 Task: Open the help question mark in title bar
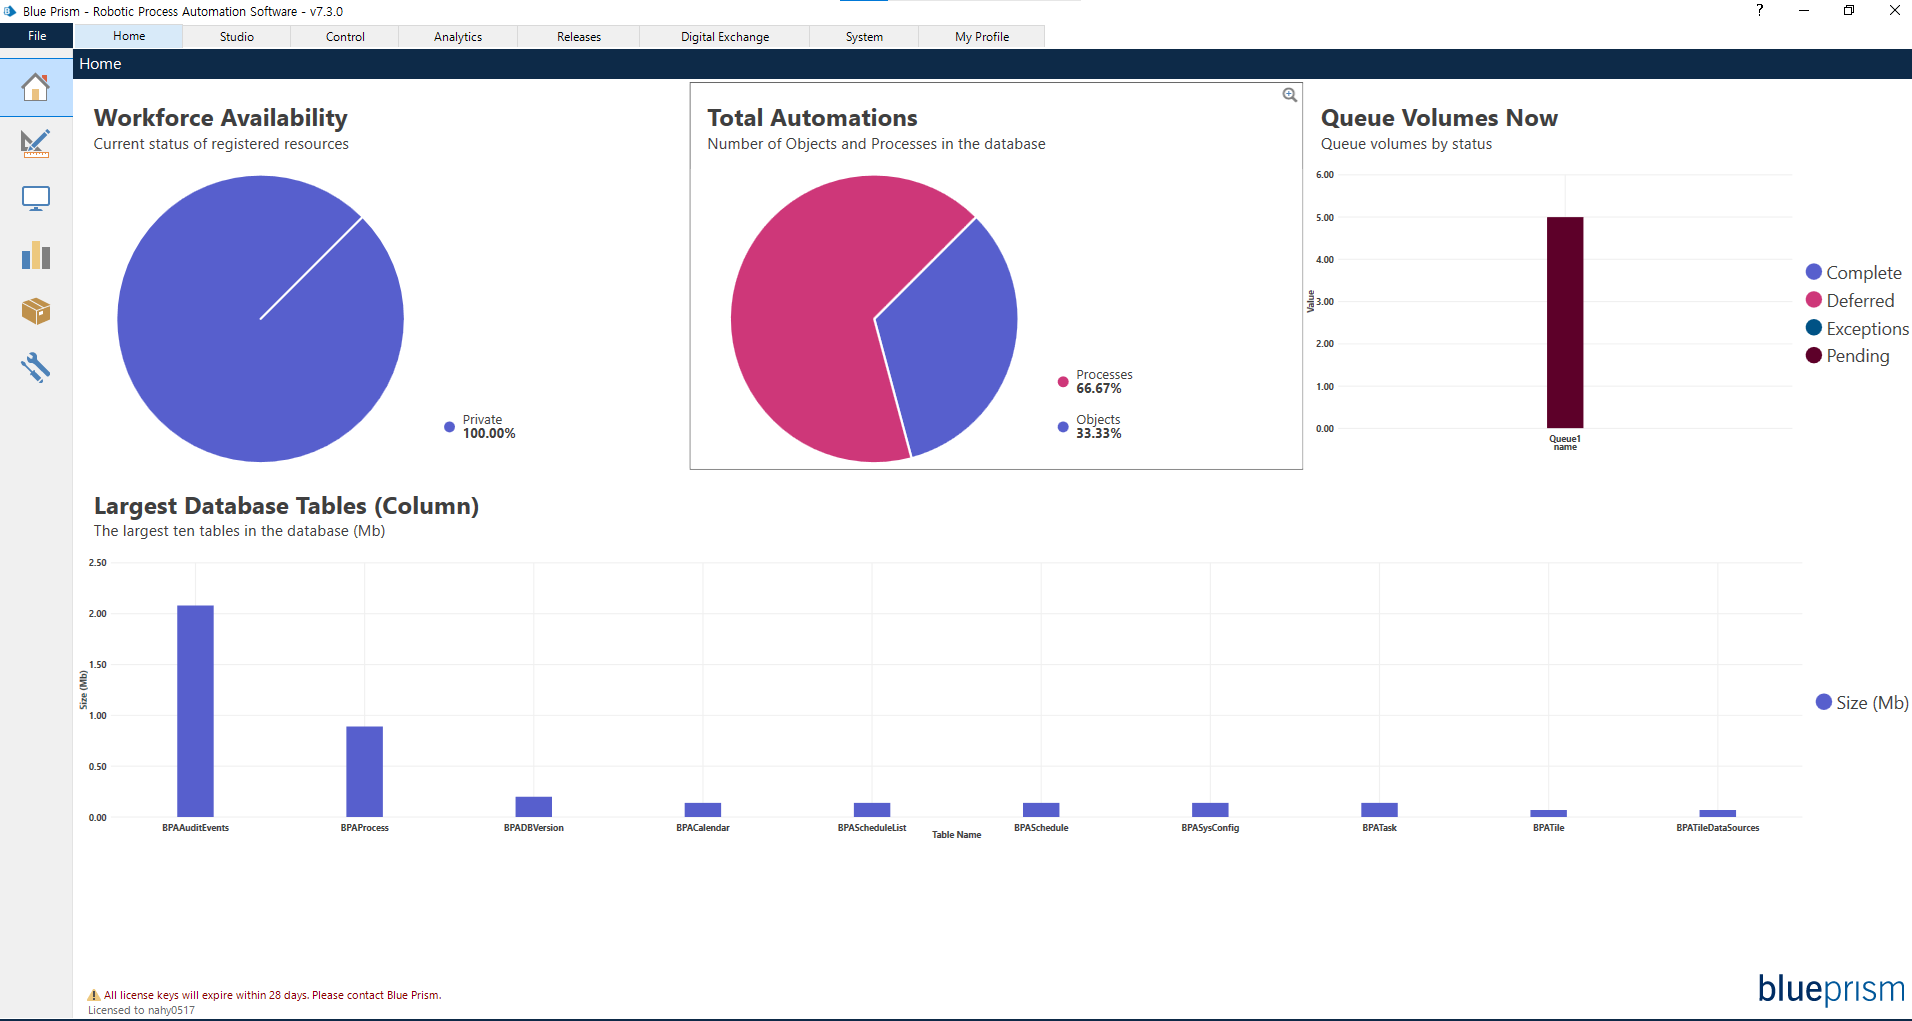[1759, 10]
